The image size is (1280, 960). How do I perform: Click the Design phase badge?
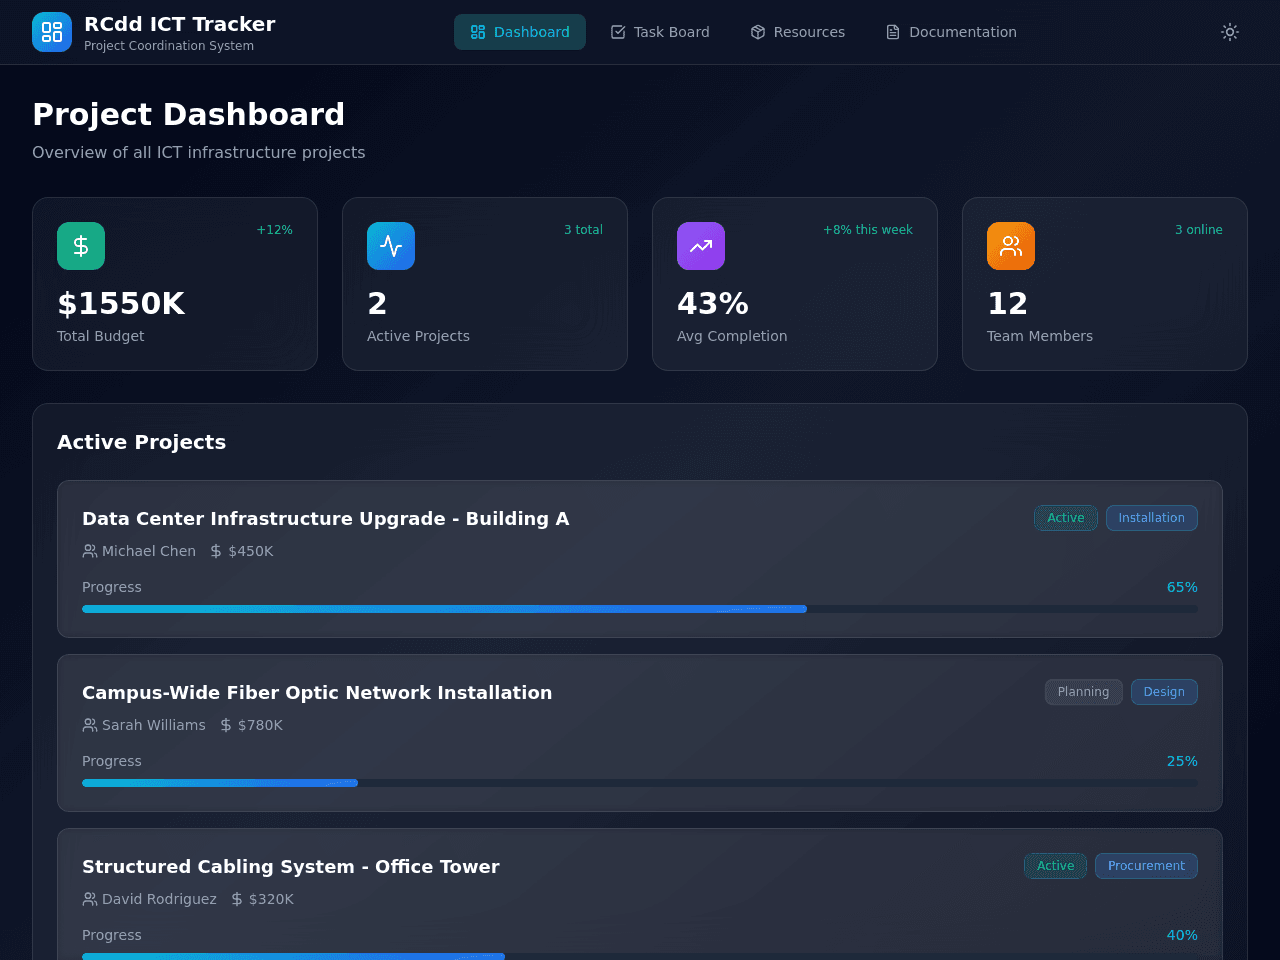1164,692
